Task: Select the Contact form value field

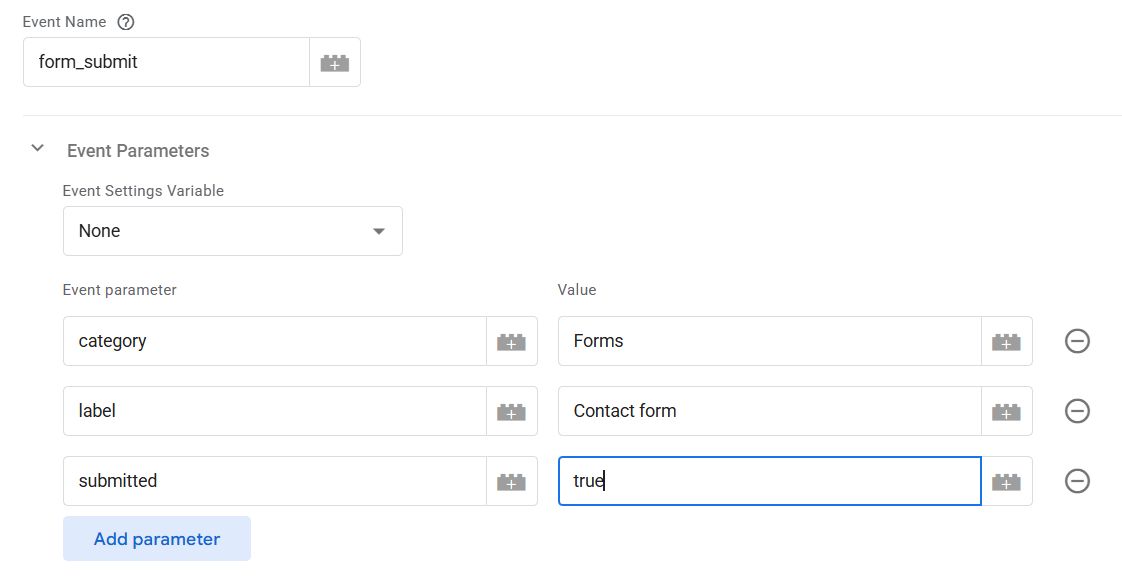Action: (760, 411)
